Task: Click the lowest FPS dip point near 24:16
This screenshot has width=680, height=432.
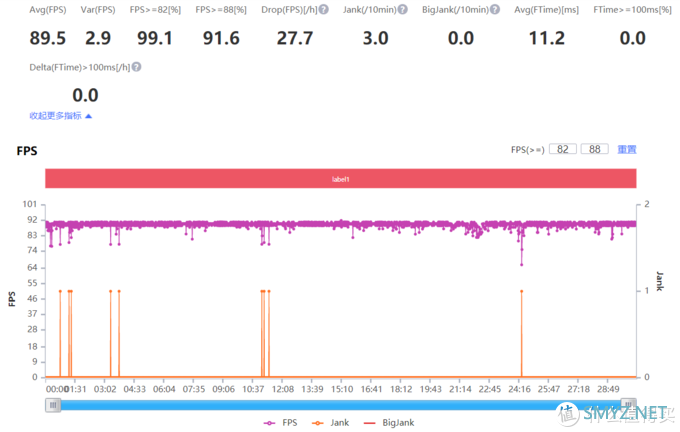Action: (521, 265)
